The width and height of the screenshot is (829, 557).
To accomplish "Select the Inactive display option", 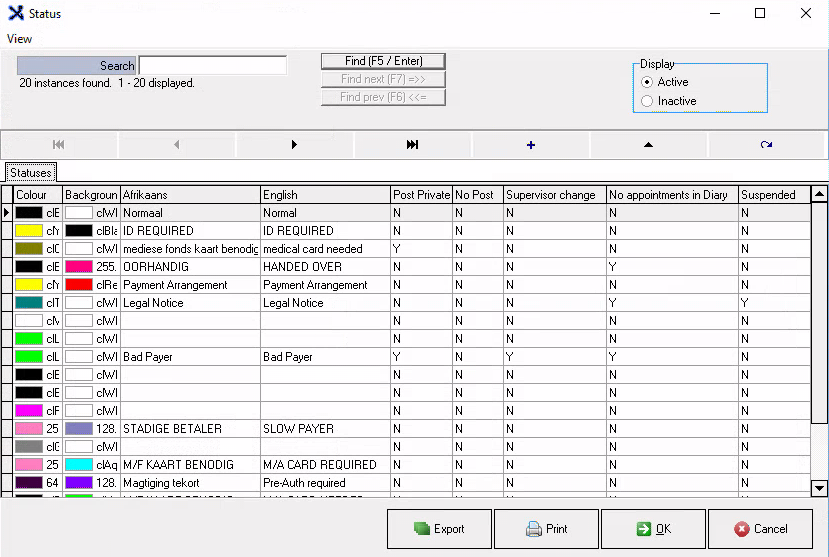I will click(648, 101).
